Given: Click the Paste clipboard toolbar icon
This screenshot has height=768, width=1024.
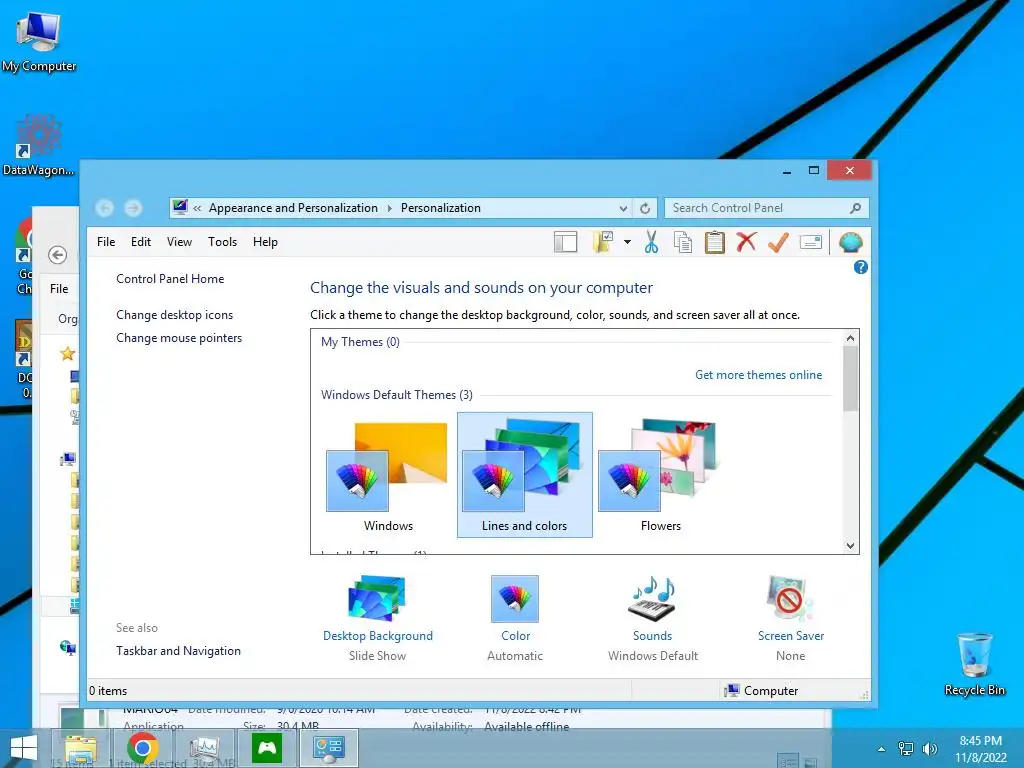Looking at the screenshot, I should click(714, 242).
